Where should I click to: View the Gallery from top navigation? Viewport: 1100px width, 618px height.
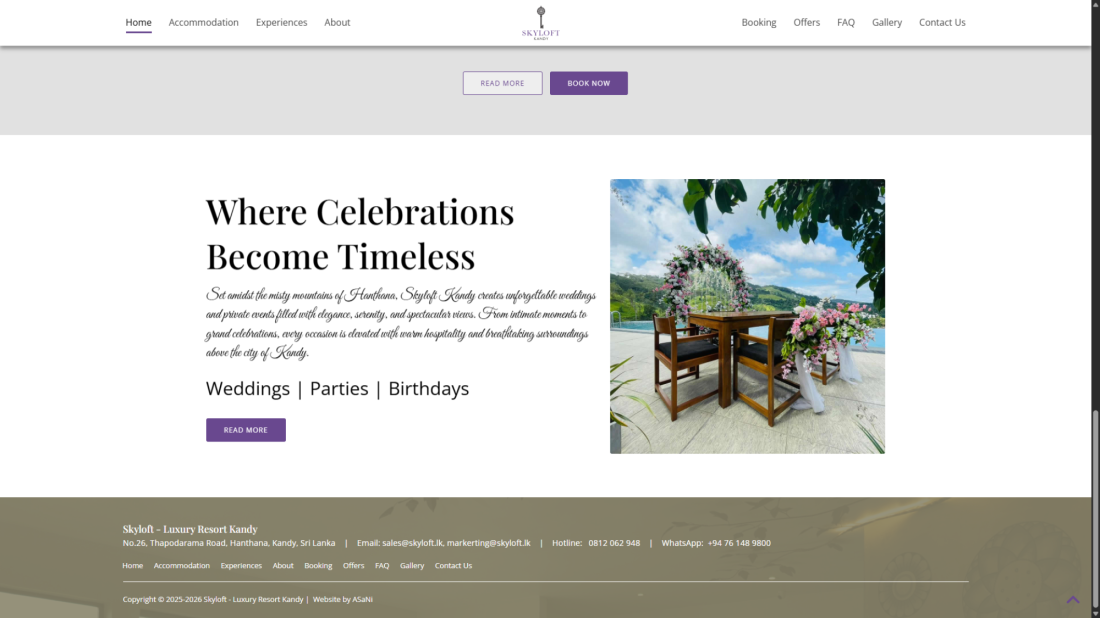(x=887, y=22)
